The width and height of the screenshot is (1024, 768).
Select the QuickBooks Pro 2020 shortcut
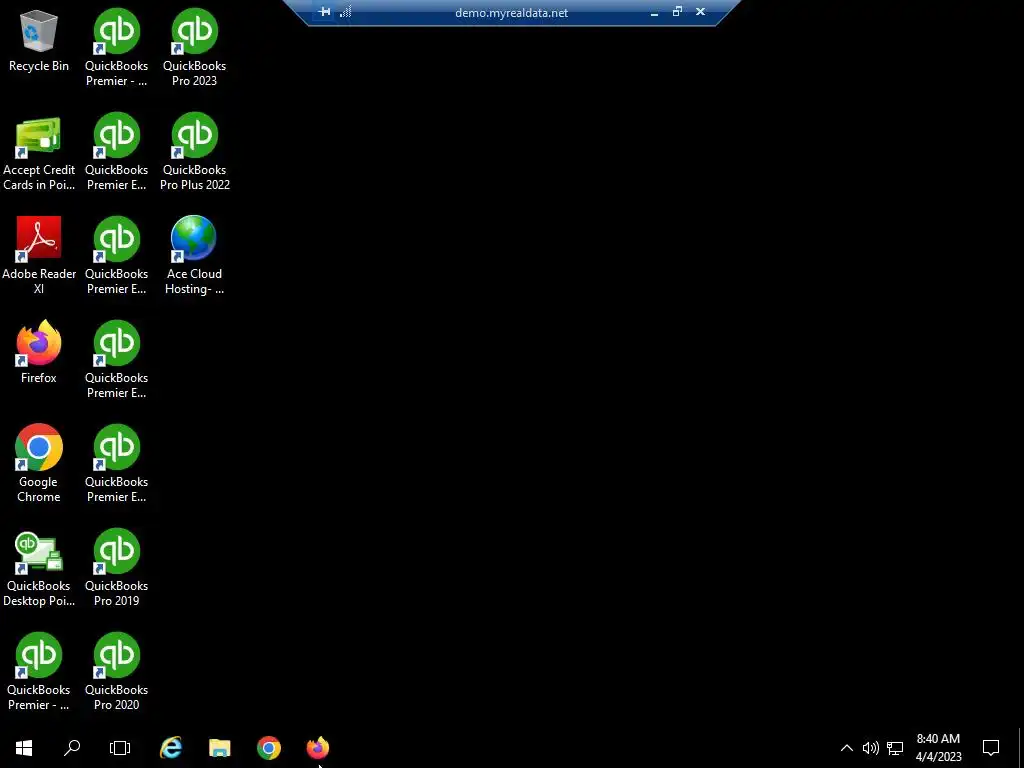point(116,671)
